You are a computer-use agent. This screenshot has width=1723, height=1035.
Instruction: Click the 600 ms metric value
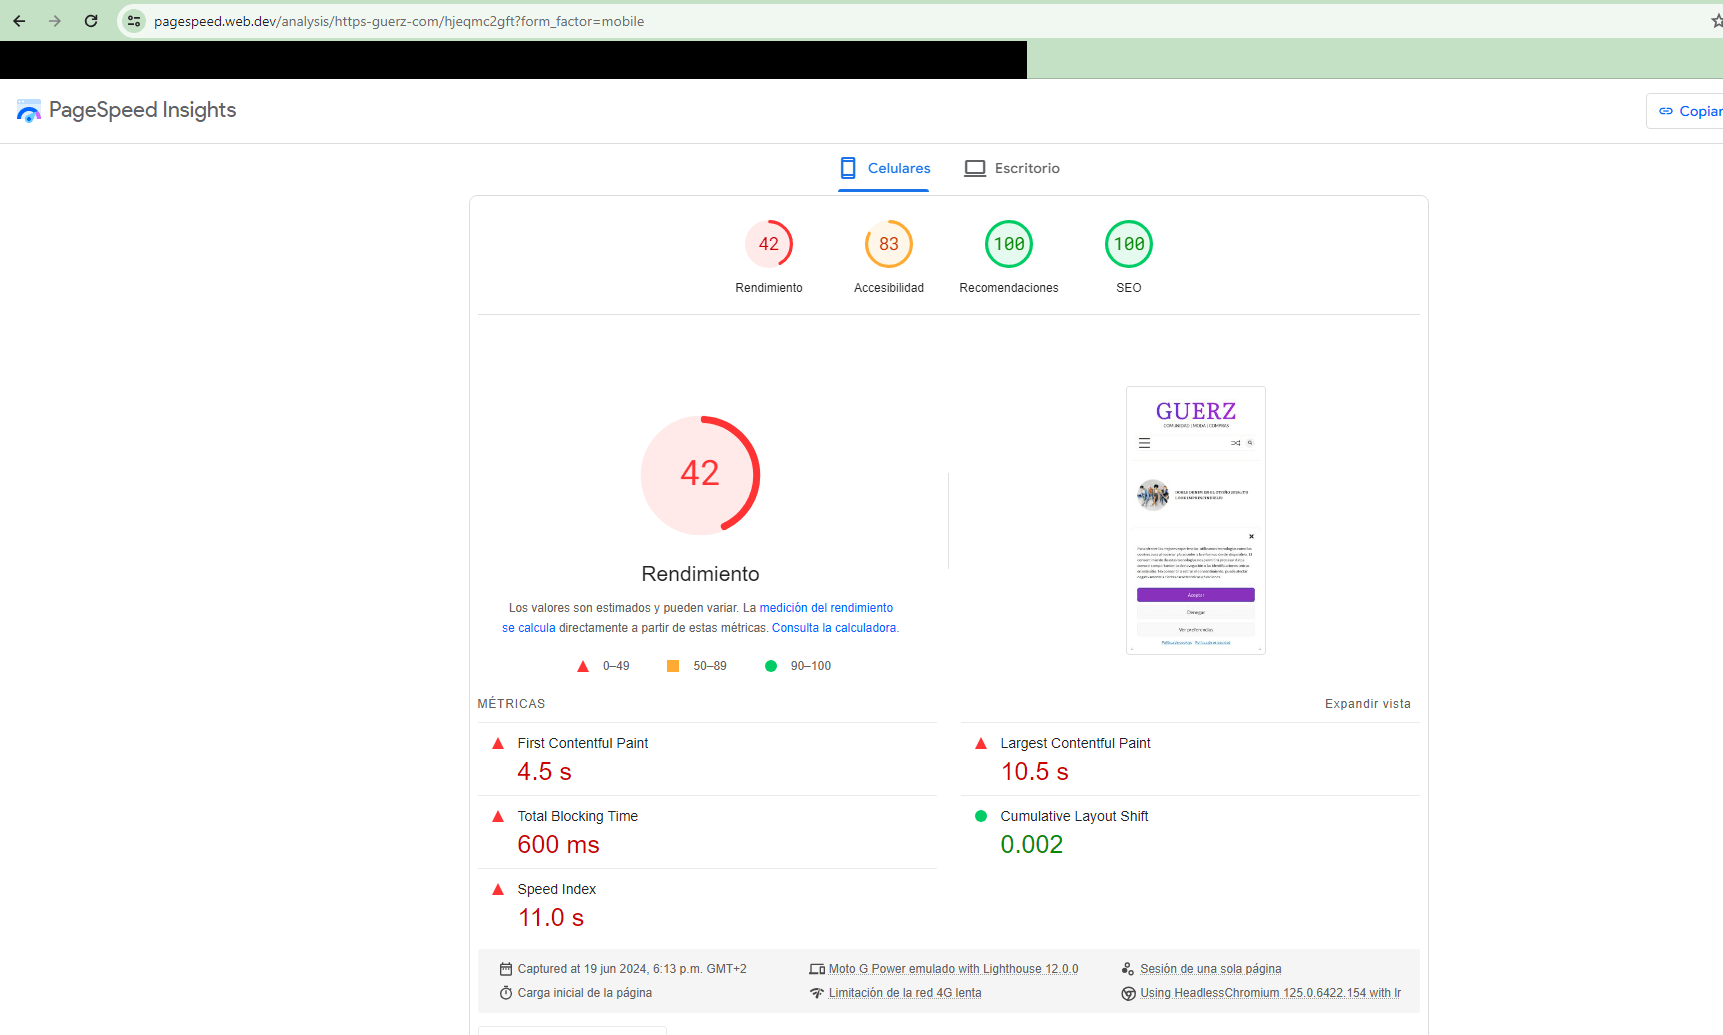558,845
